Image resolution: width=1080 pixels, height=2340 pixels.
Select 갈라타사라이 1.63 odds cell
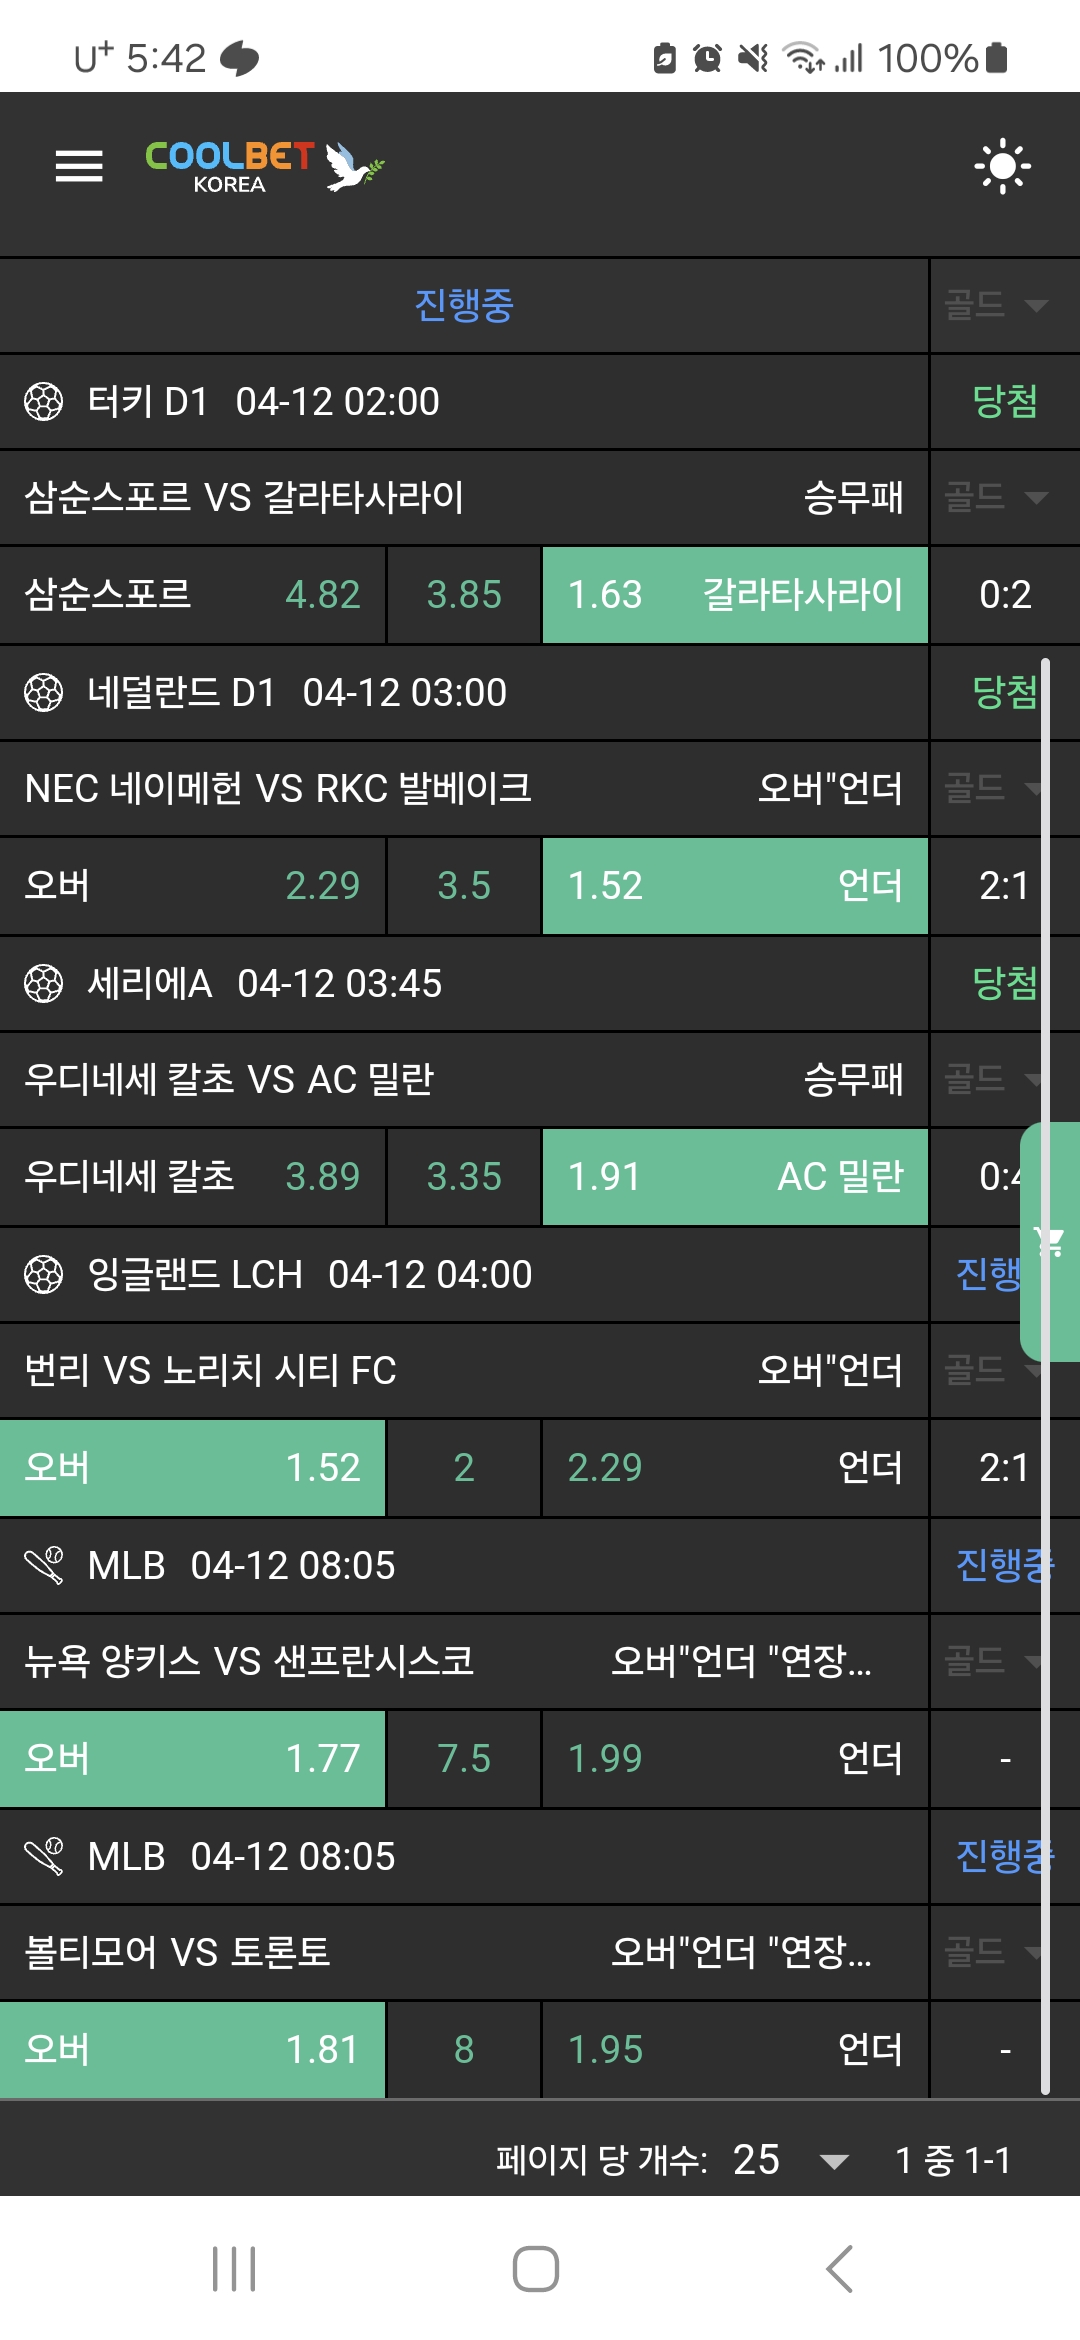point(735,595)
